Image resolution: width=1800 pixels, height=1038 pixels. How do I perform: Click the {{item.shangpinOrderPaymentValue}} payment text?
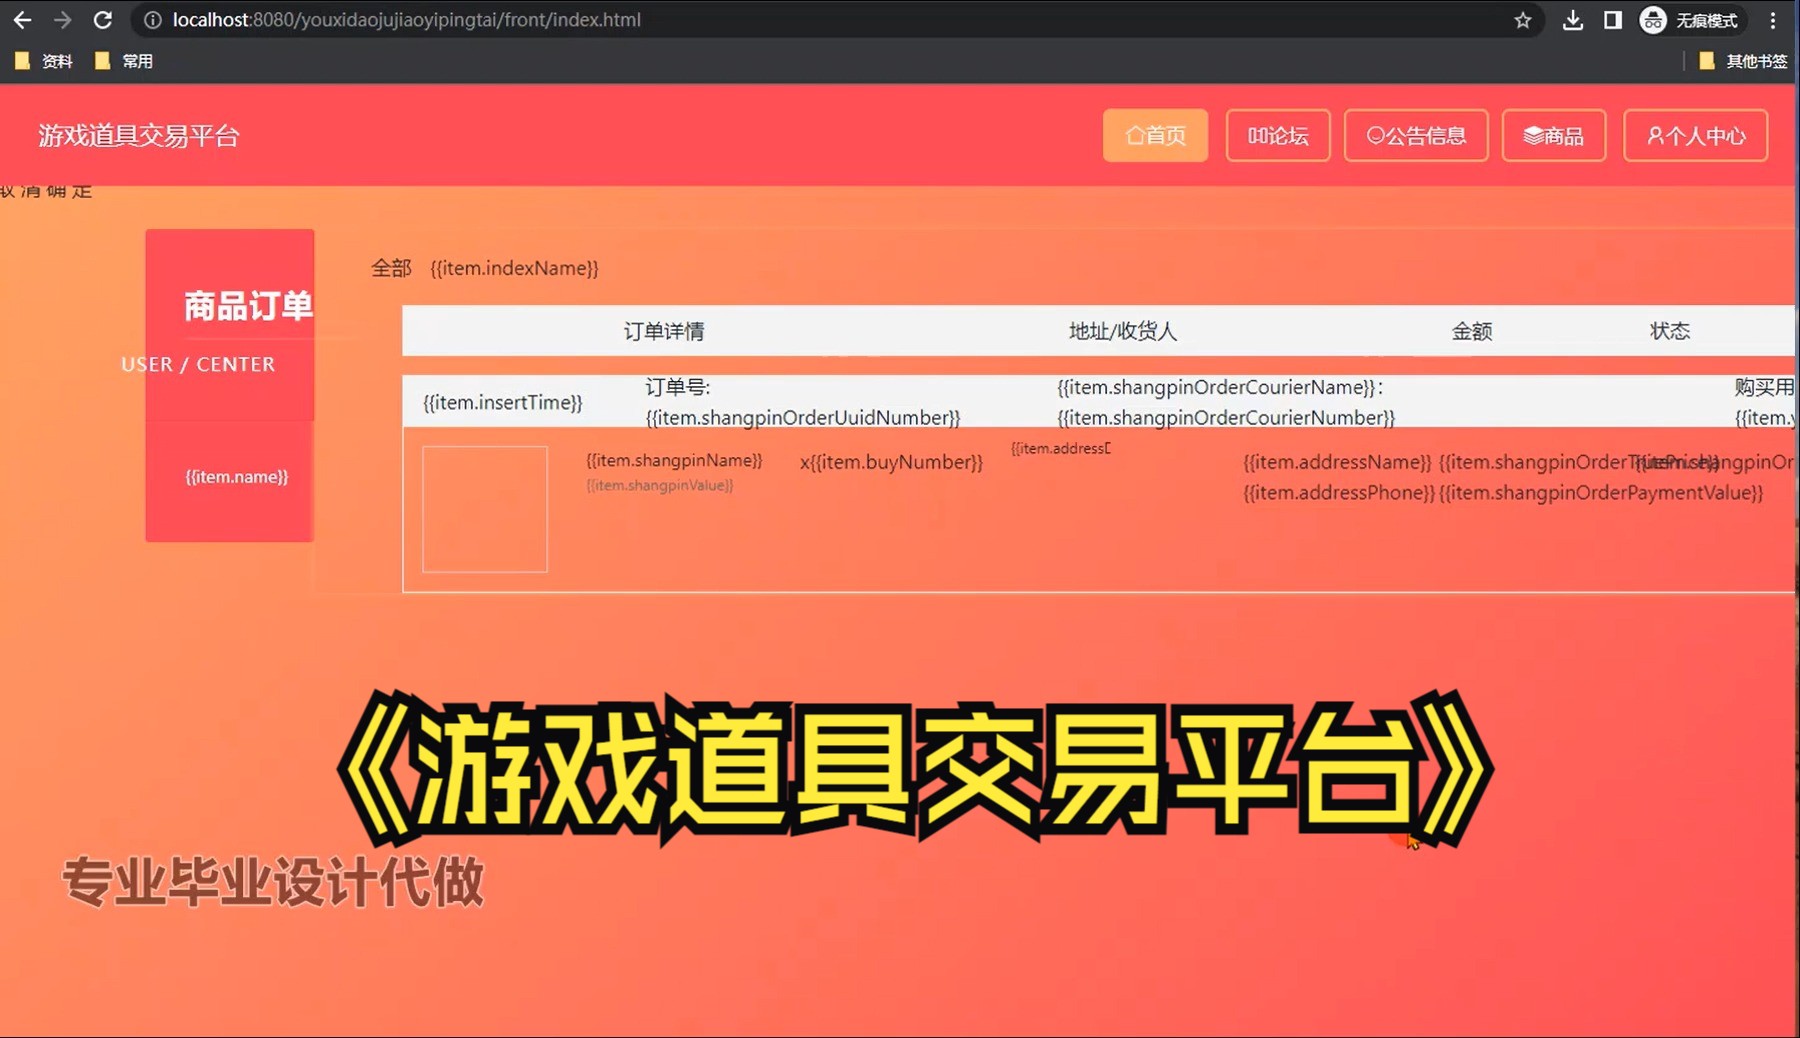click(x=1601, y=492)
